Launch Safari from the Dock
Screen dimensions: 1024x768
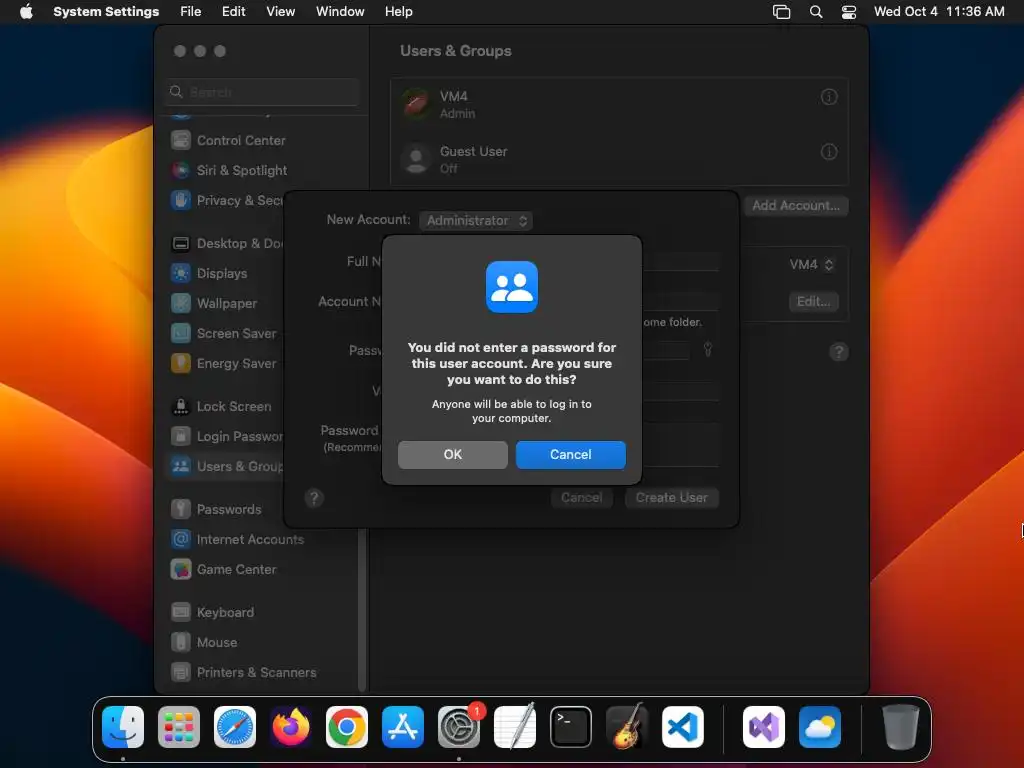tap(234, 727)
